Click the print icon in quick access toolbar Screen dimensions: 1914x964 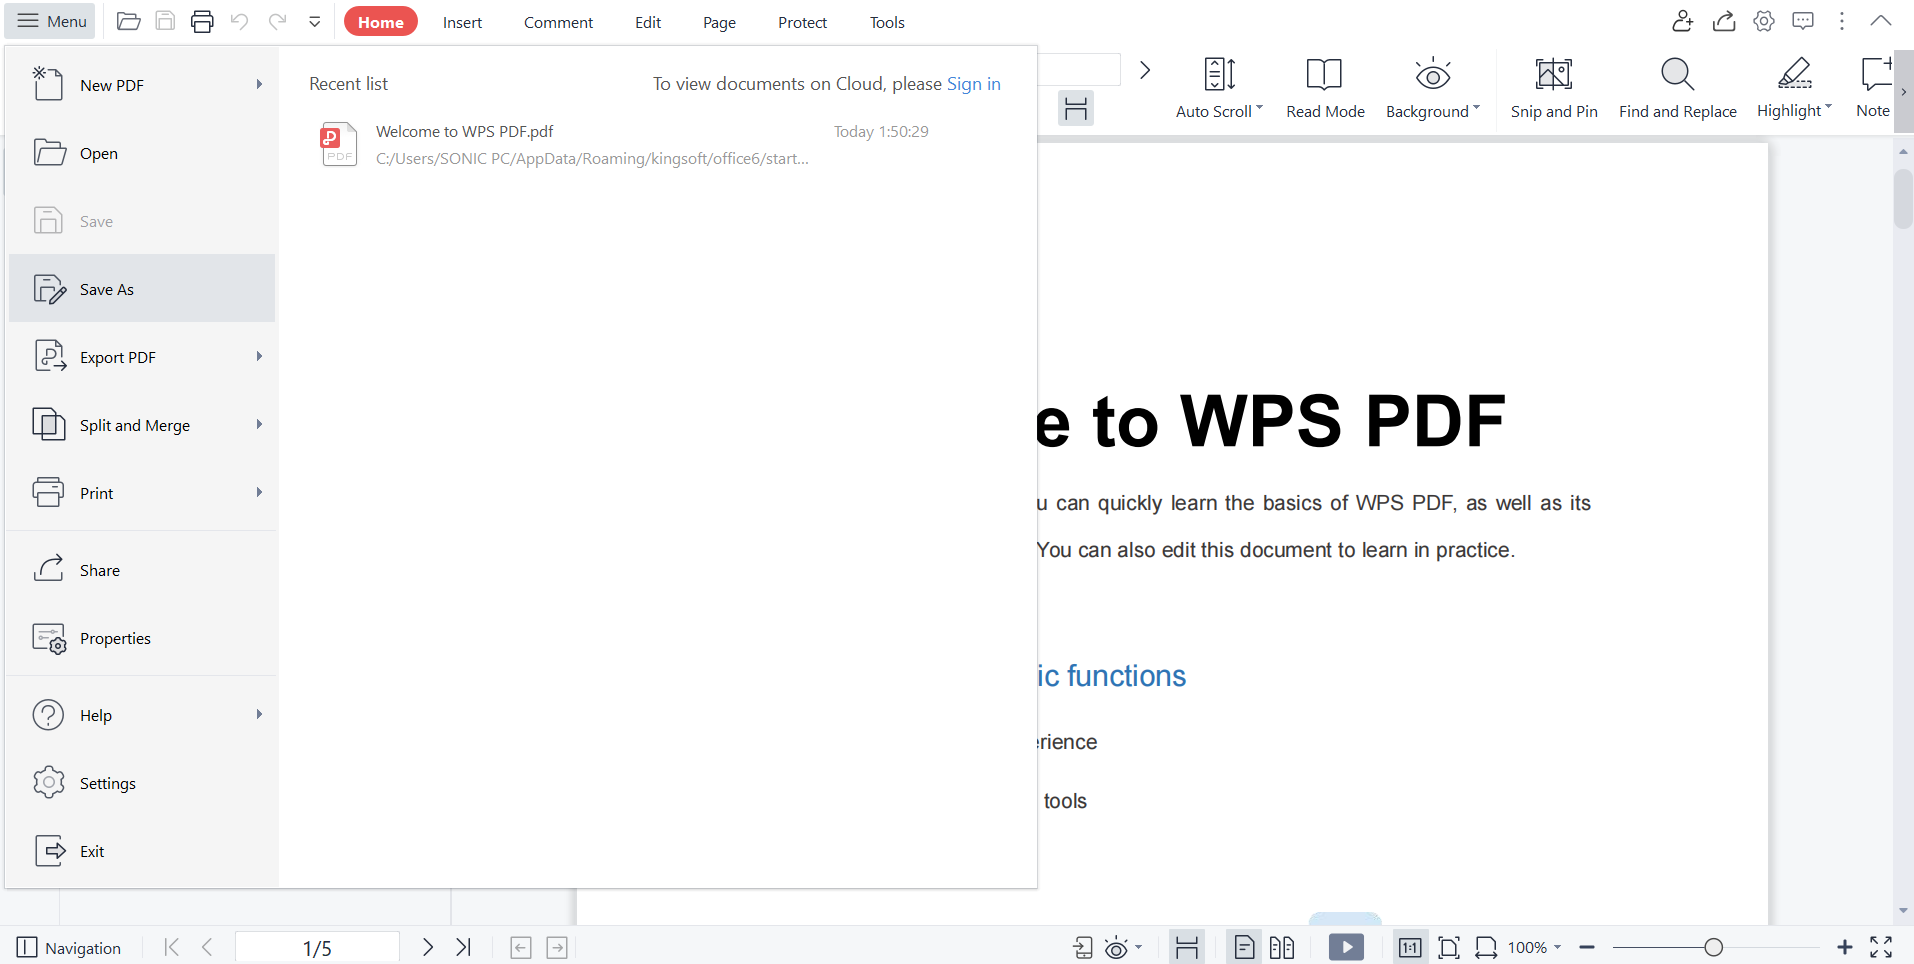tap(202, 21)
